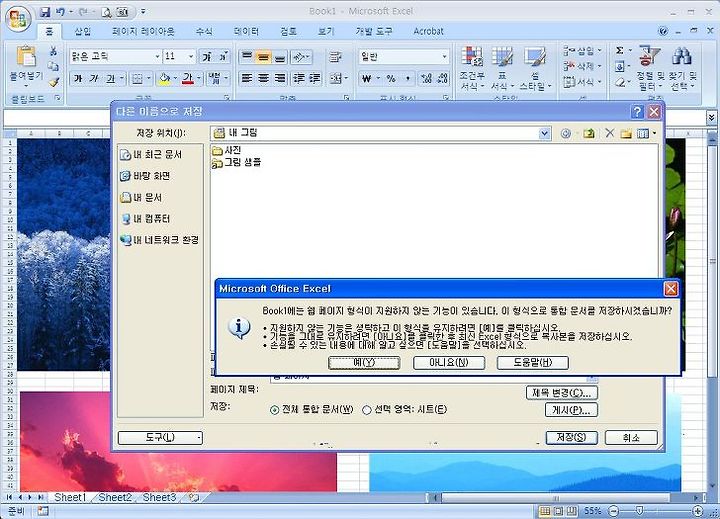Switch to the Data ribbon tab

247,31
